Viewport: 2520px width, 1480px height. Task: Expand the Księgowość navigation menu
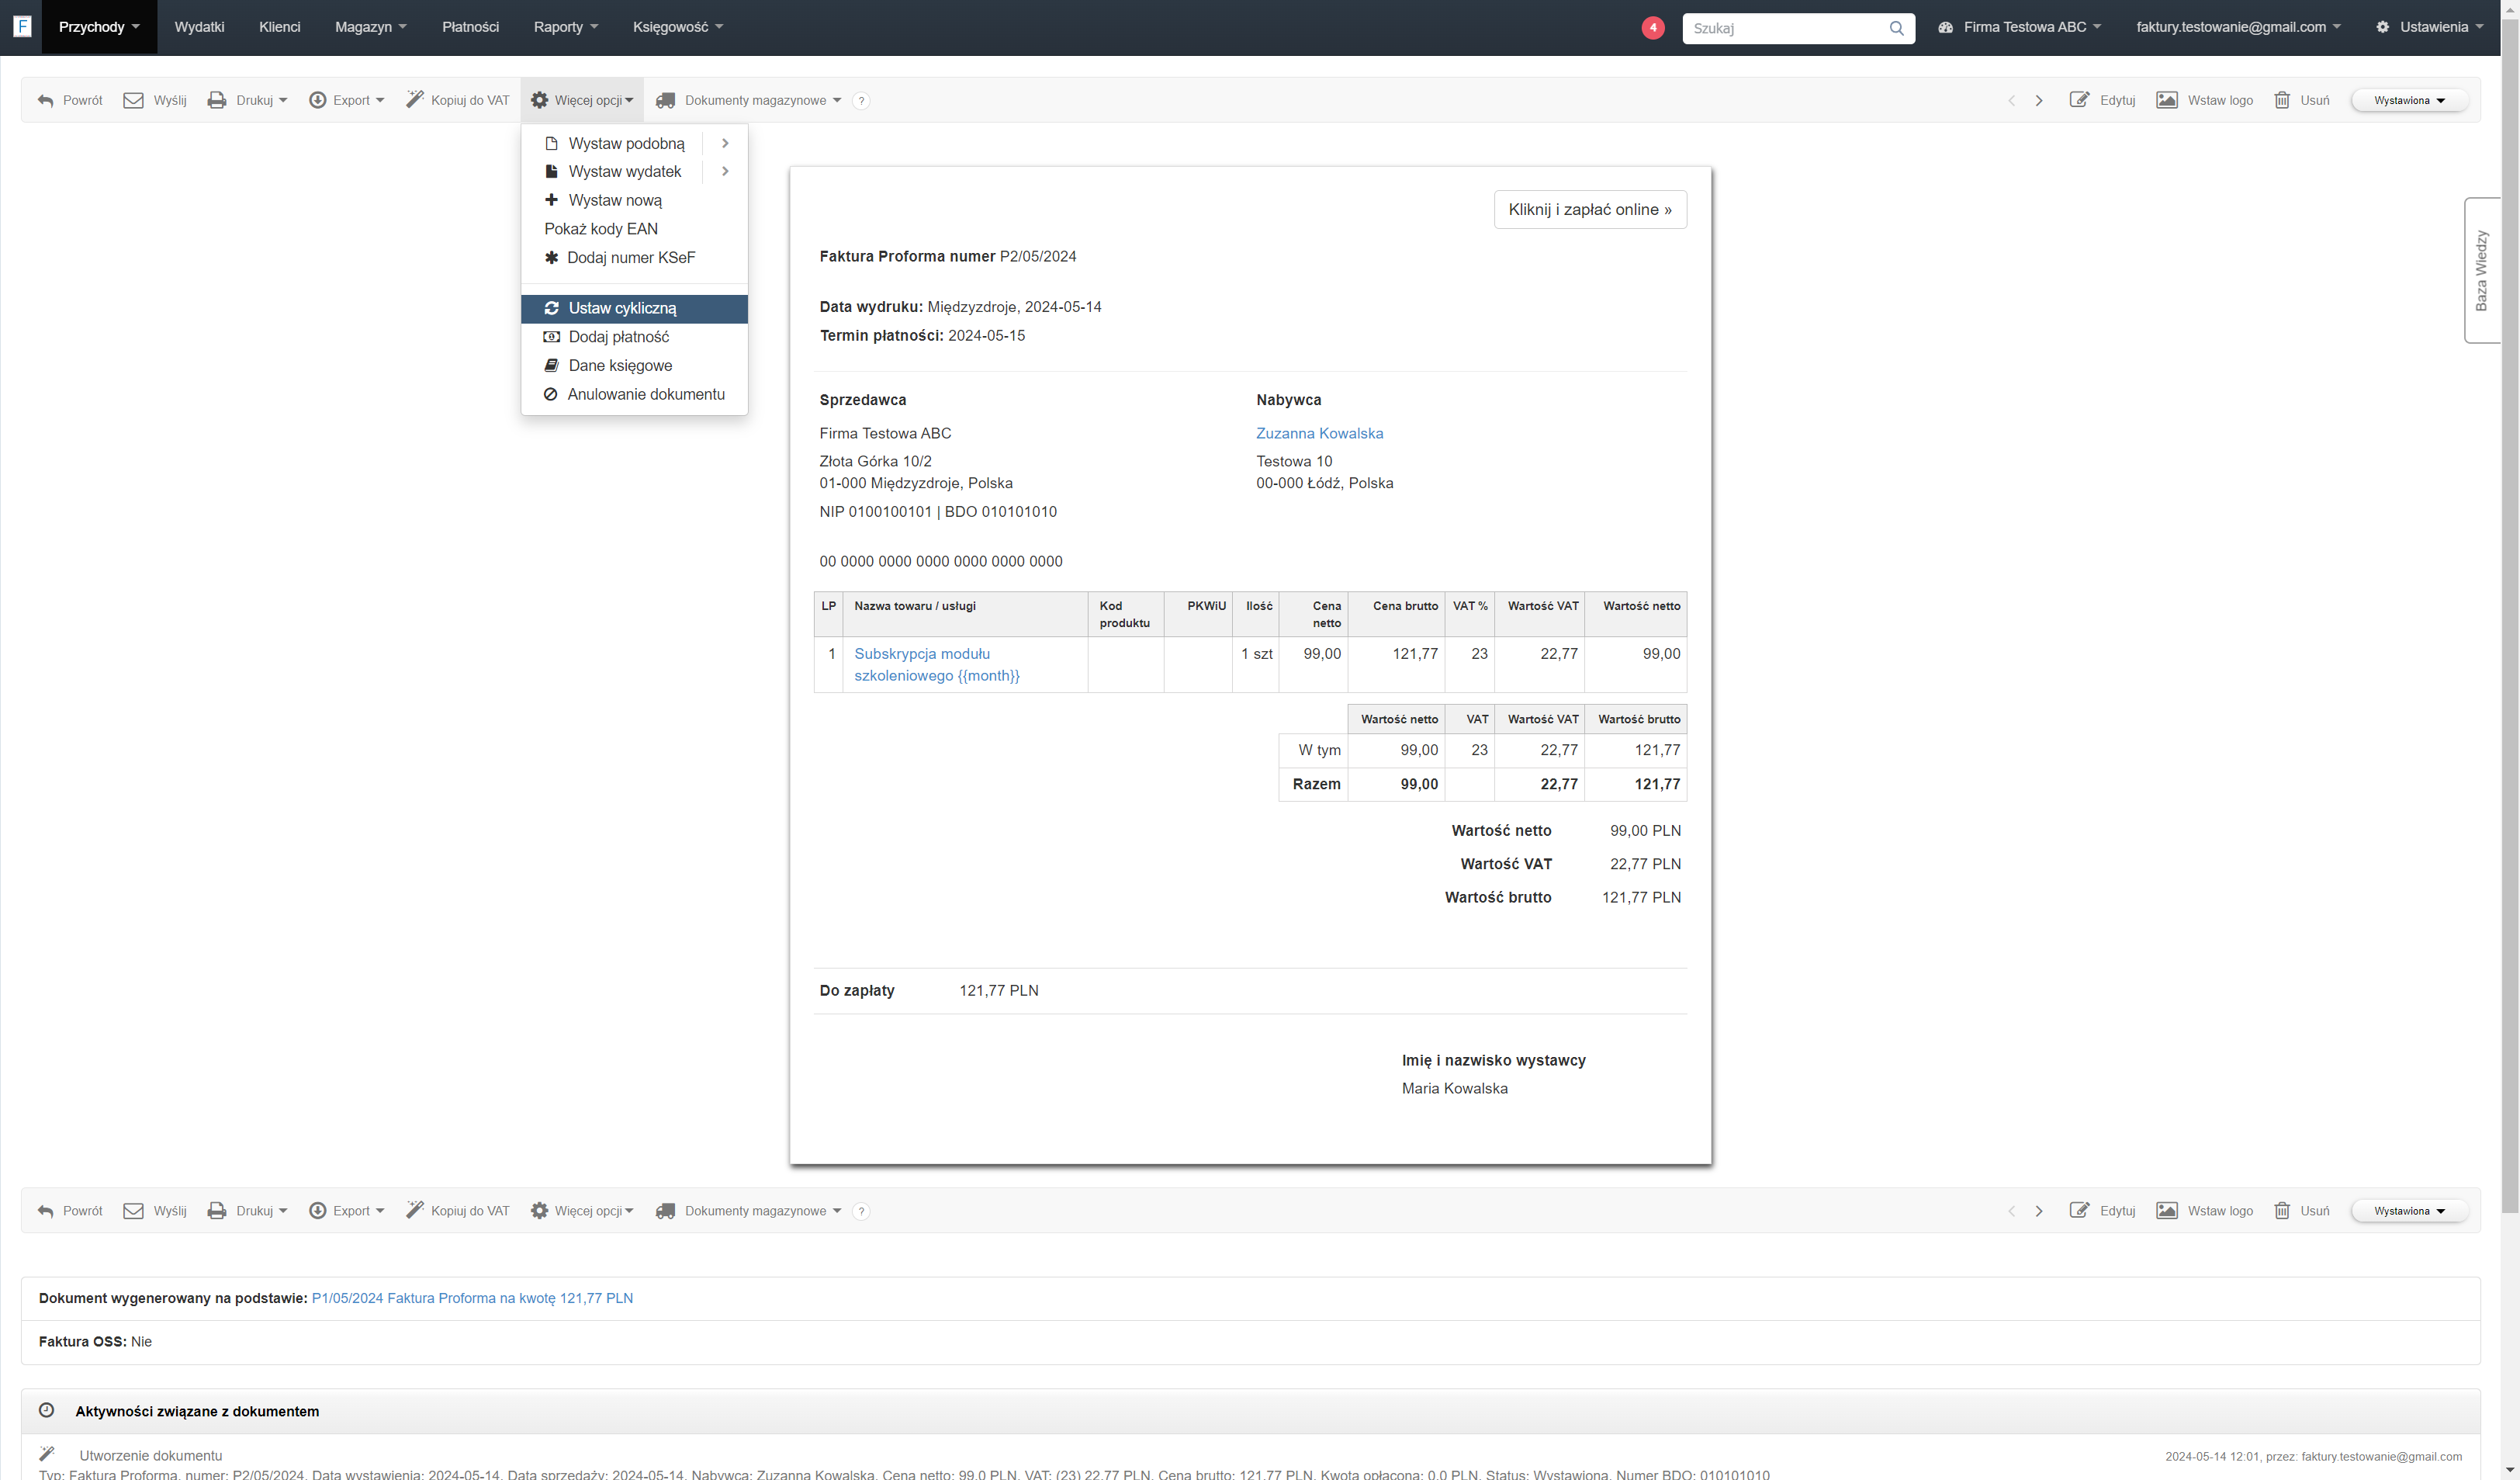pos(677,27)
